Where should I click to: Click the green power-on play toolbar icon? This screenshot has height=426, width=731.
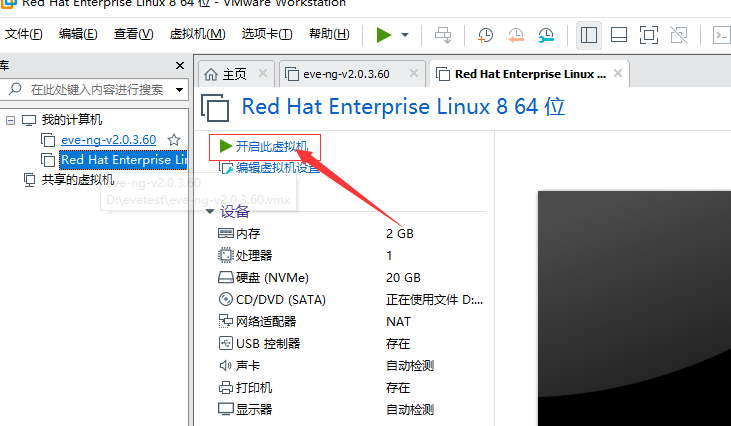tap(384, 35)
